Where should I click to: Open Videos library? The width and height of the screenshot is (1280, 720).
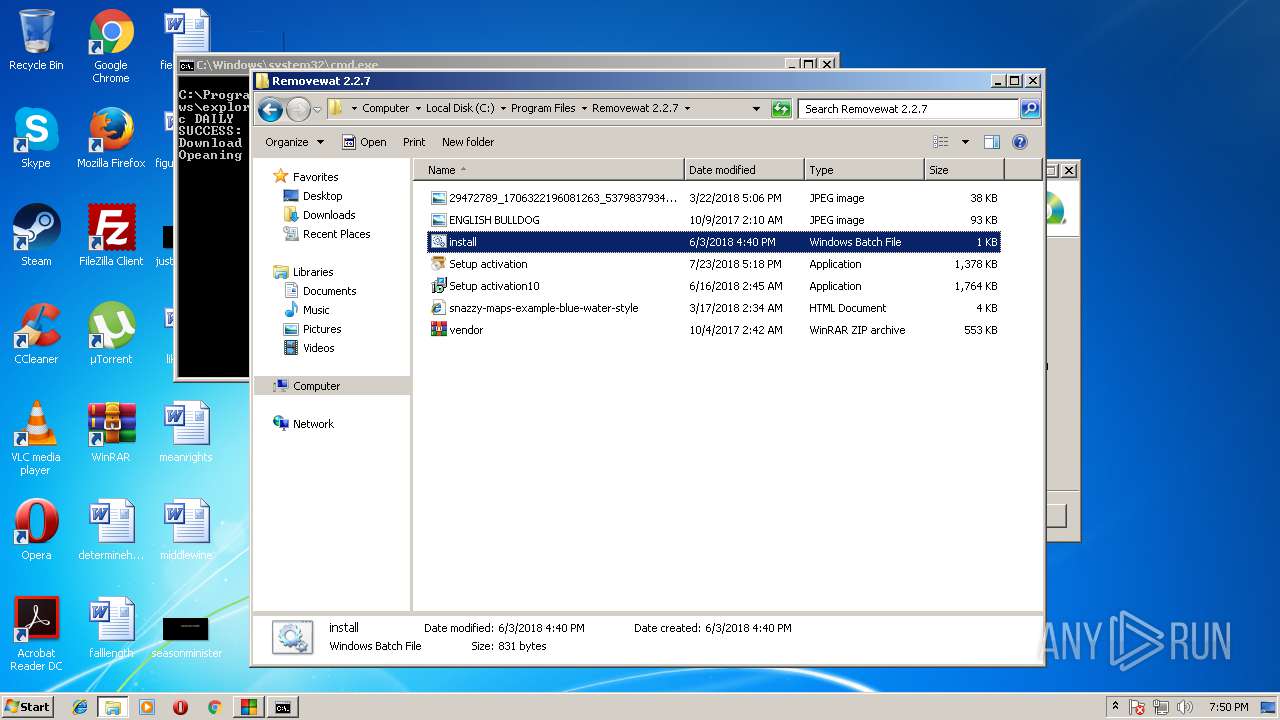point(318,348)
